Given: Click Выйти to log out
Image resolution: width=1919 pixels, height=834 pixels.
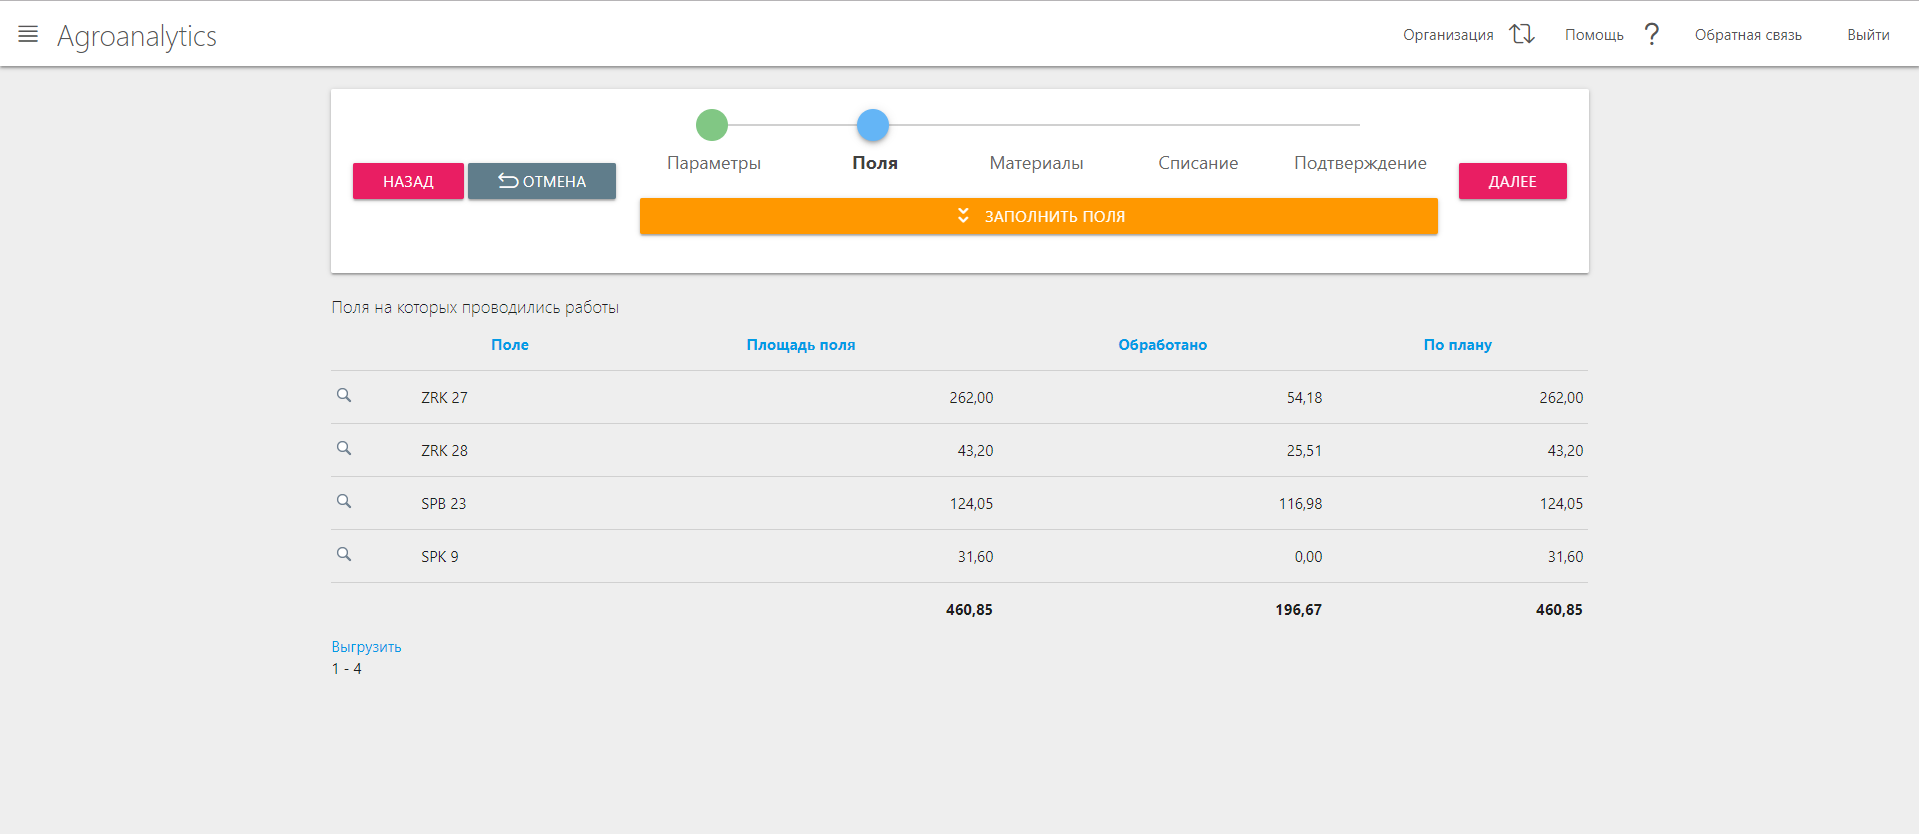Looking at the screenshot, I should click(1868, 35).
